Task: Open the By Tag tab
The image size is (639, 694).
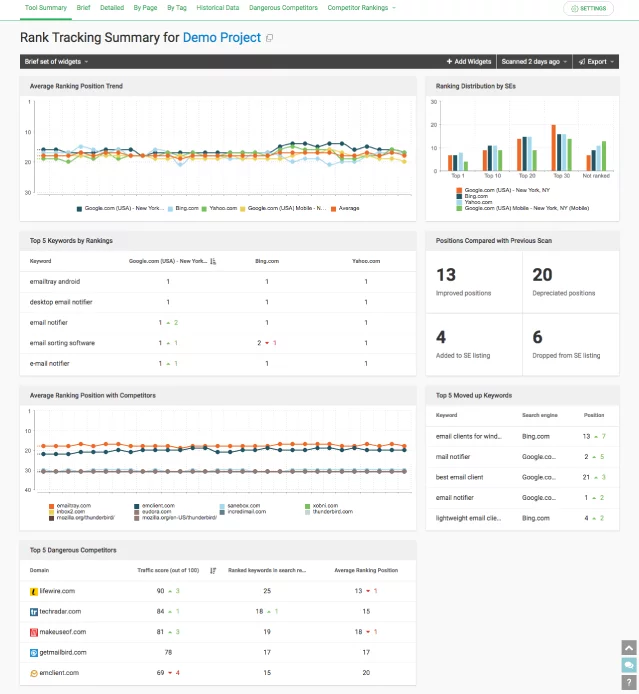Action: point(177,8)
